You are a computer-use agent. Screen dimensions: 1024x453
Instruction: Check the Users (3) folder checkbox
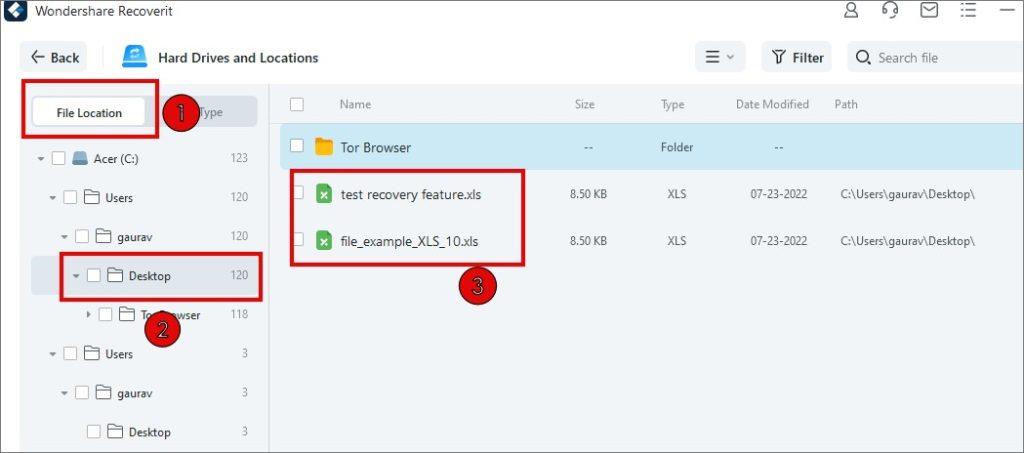click(x=70, y=354)
